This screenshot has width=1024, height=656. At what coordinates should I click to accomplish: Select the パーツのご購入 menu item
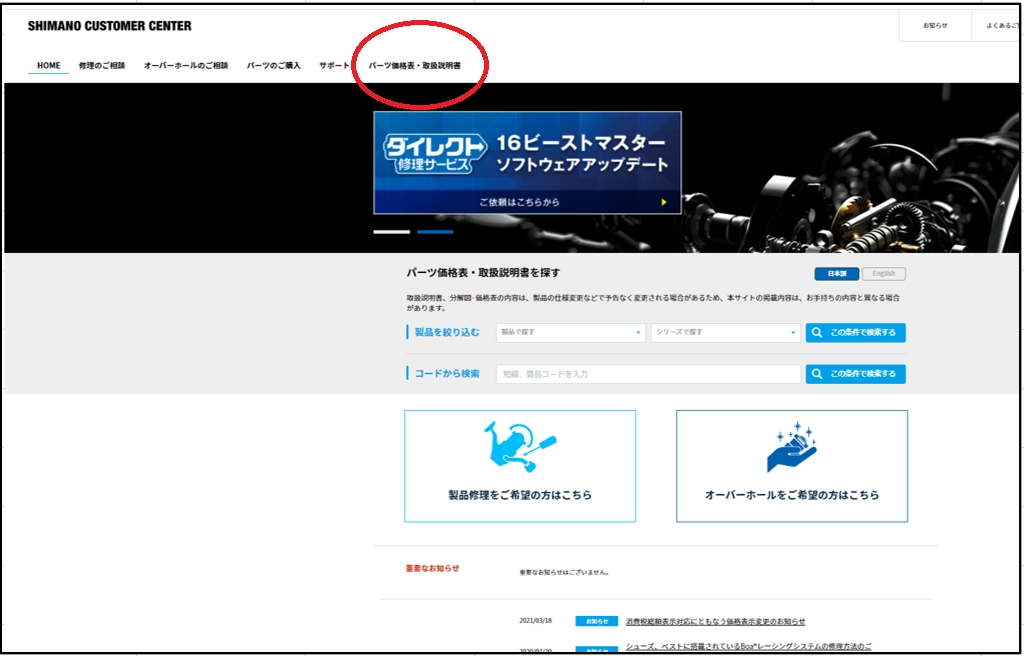[274, 65]
